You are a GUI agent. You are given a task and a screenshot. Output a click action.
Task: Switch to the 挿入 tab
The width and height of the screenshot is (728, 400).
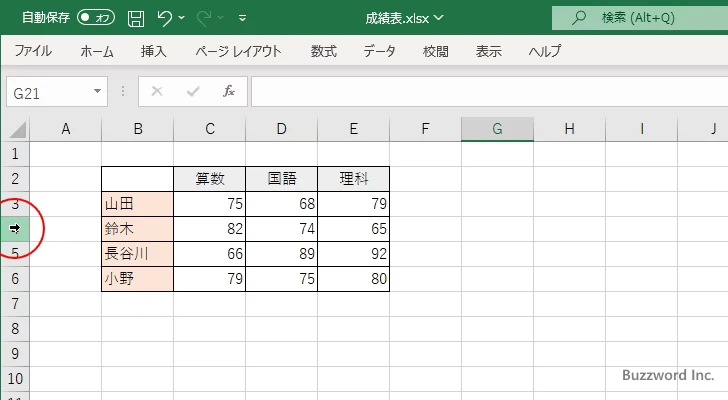[154, 51]
